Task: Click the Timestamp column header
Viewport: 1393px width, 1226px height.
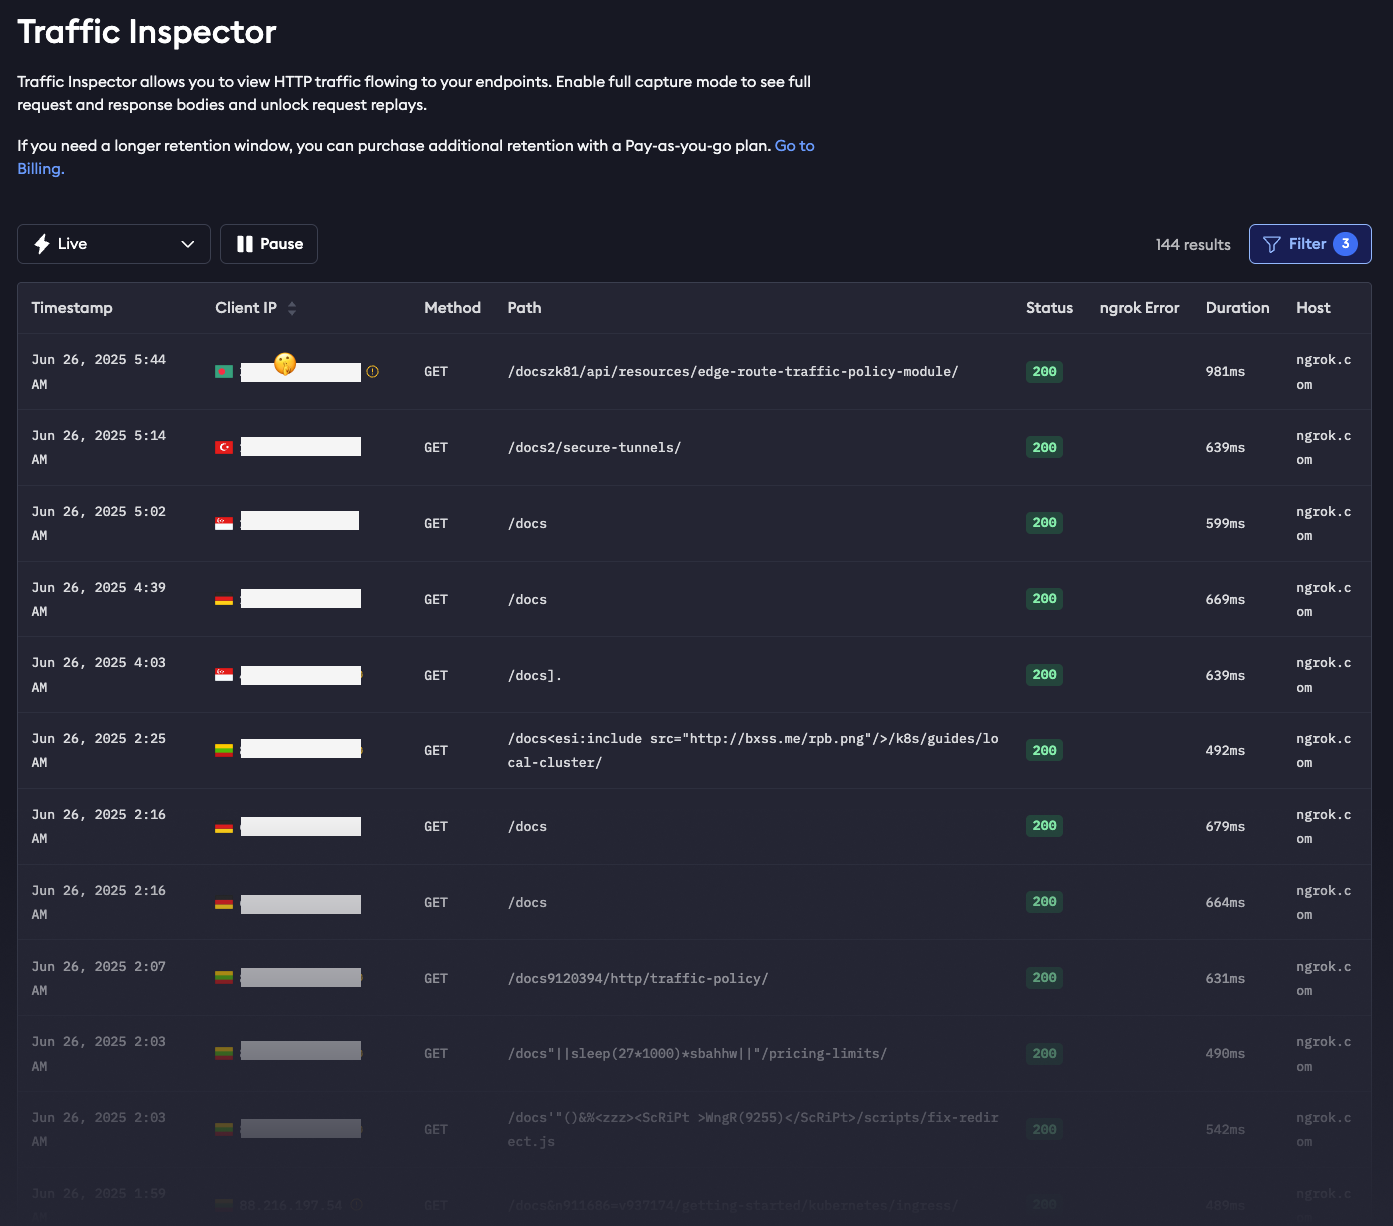Action: click(72, 308)
